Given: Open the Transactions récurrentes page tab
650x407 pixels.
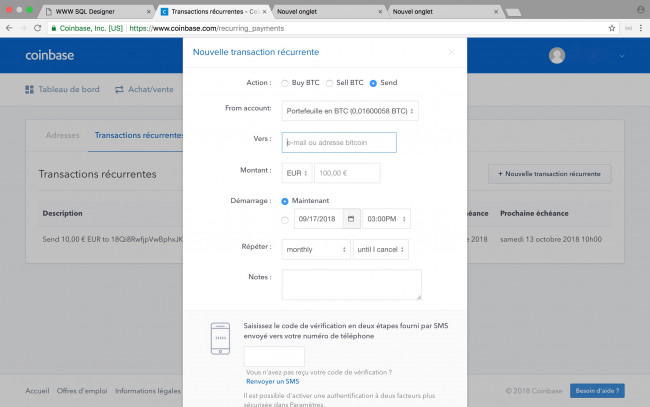Looking at the screenshot, I should [138, 135].
